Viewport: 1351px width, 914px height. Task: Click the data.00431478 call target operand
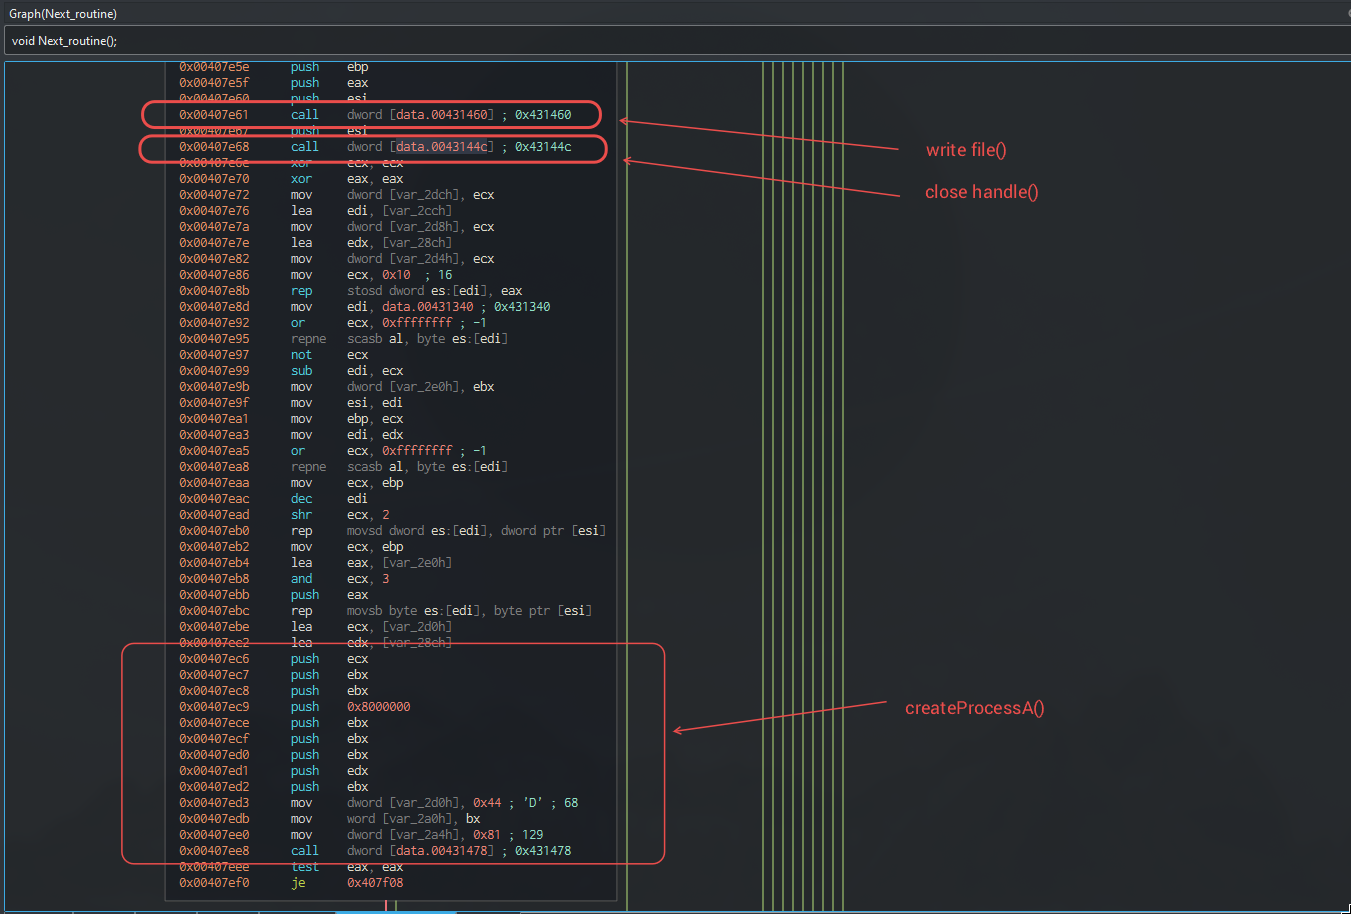pyautogui.click(x=442, y=851)
